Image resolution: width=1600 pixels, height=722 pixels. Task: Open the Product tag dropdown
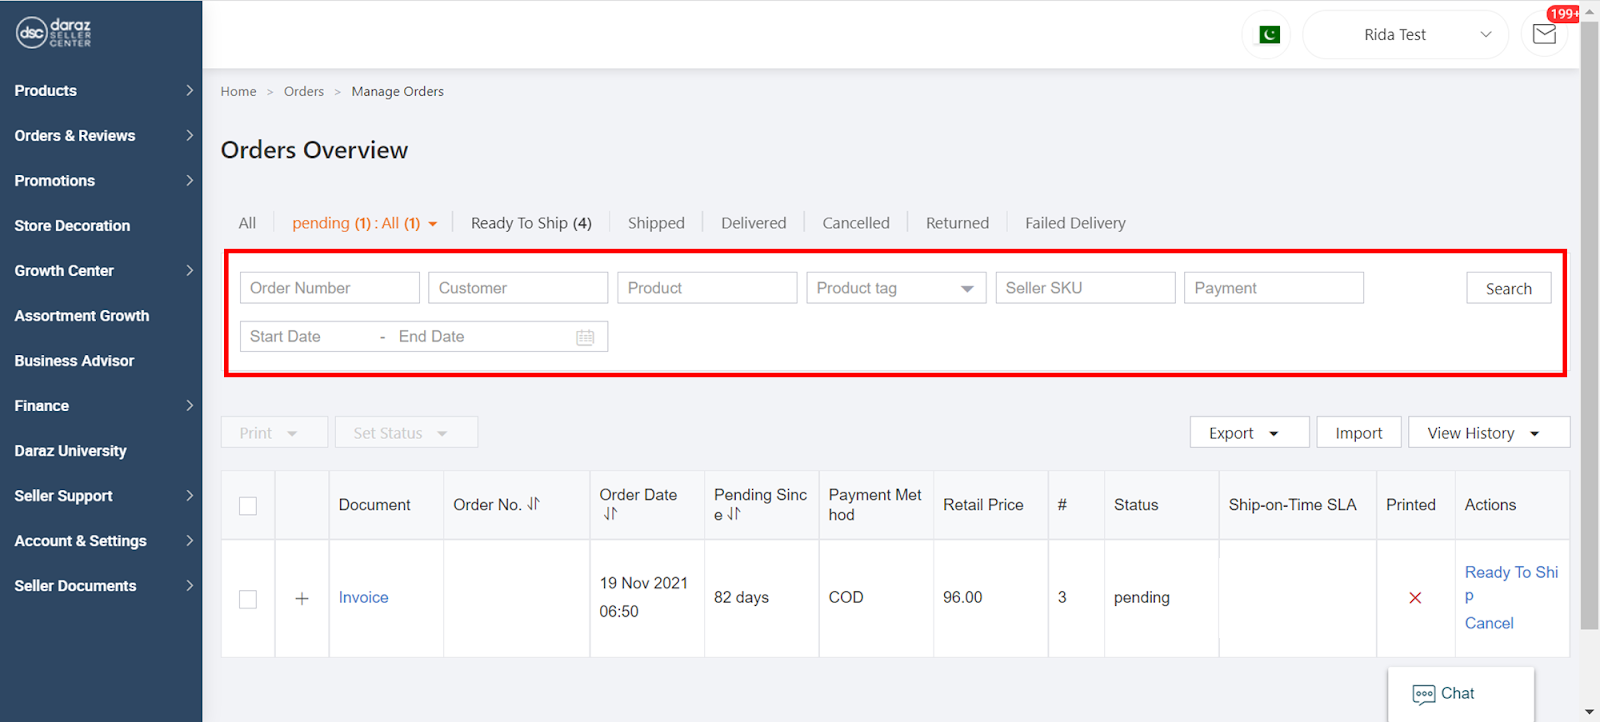896,288
